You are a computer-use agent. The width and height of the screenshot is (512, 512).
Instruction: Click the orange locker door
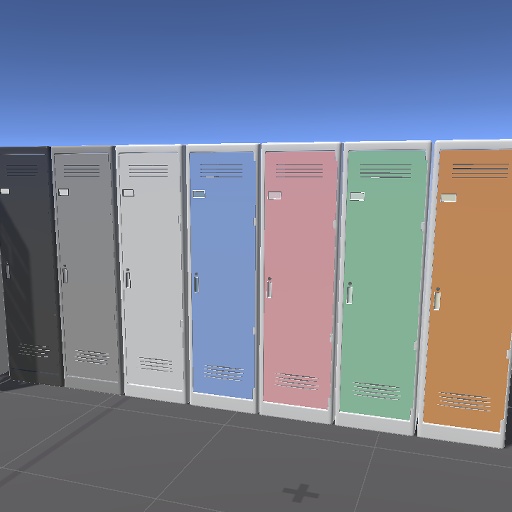click(x=468, y=292)
